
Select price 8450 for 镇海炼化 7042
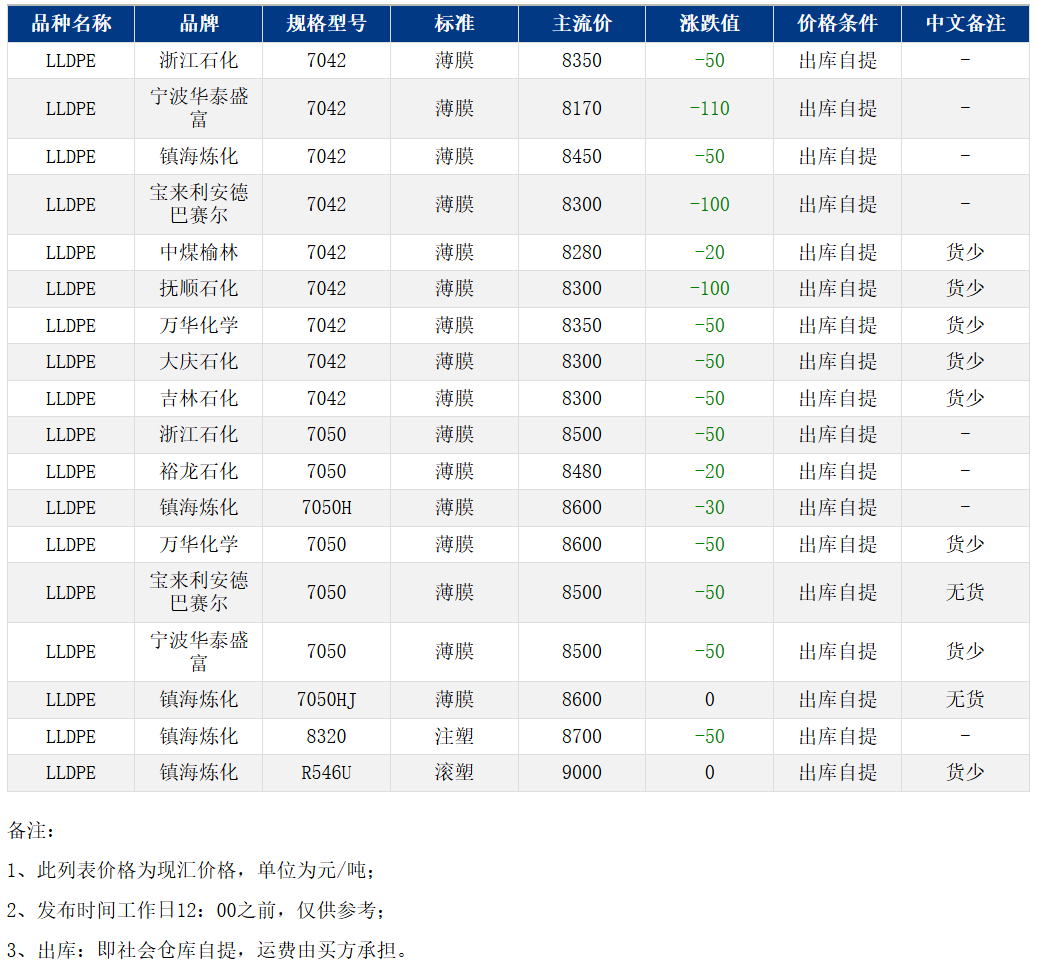(x=582, y=157)
